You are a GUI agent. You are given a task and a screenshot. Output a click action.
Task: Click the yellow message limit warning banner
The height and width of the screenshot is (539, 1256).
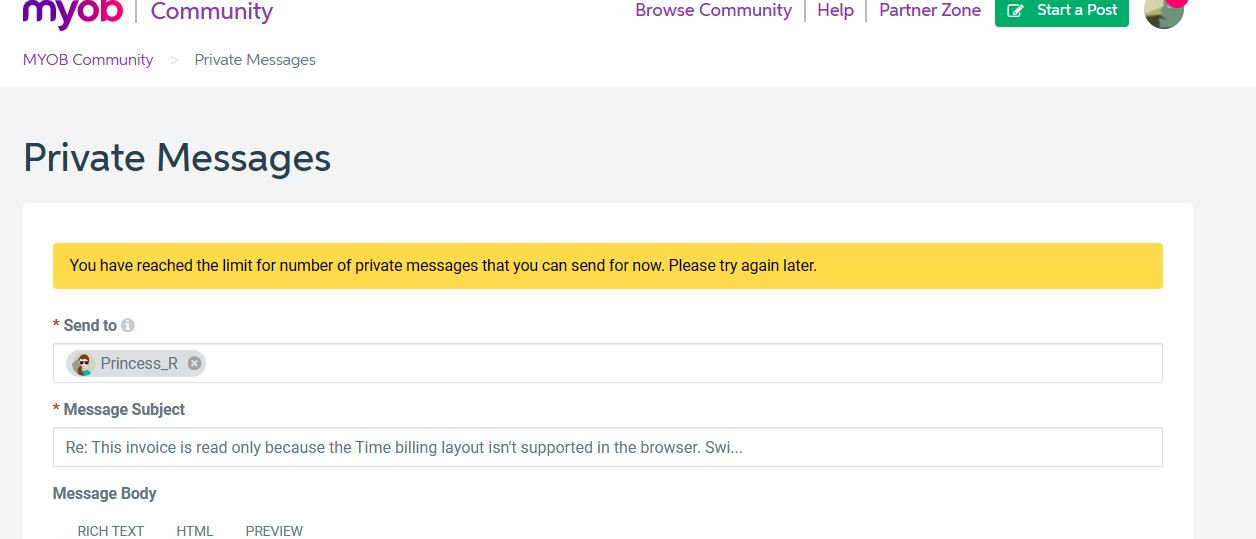[x=607, y=266]
